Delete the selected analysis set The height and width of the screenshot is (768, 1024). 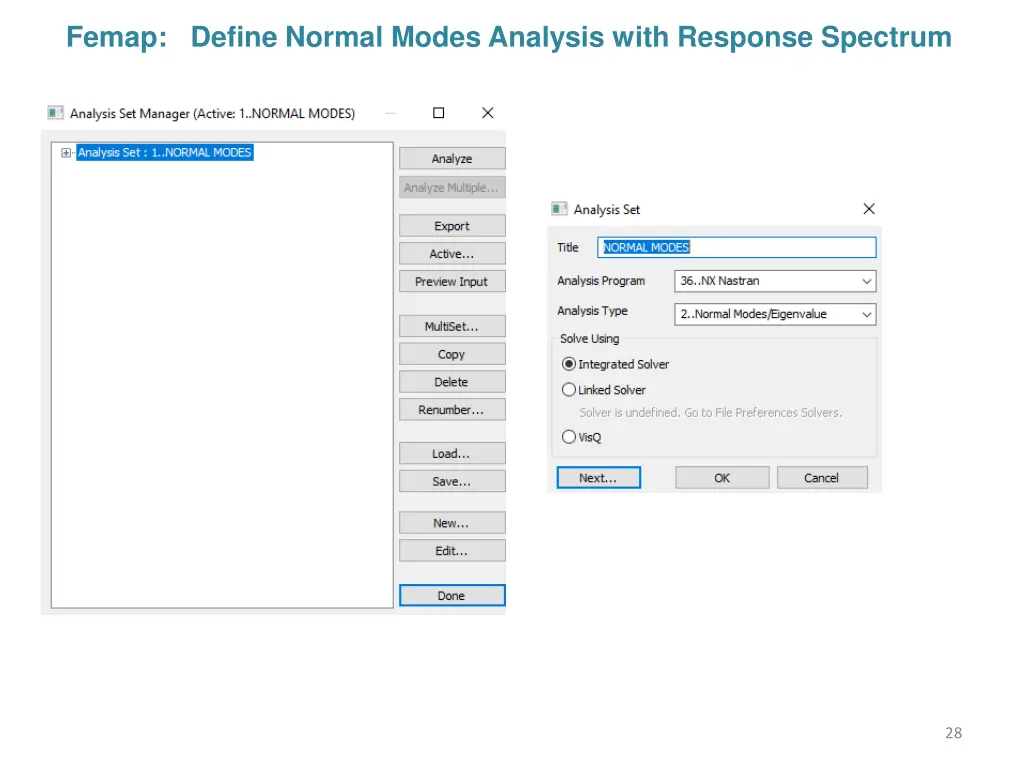[452, 382]
